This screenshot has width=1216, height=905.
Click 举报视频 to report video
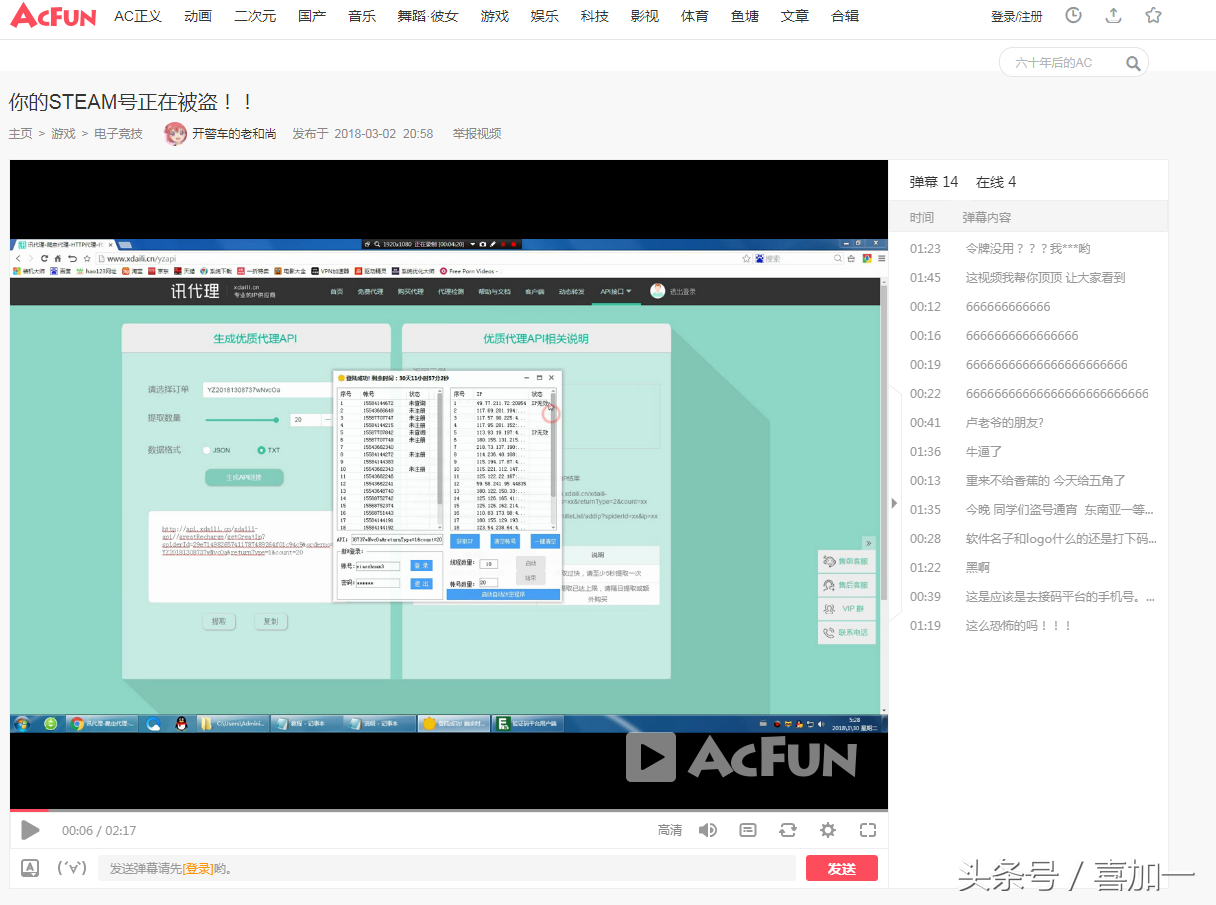pos(477,133)
